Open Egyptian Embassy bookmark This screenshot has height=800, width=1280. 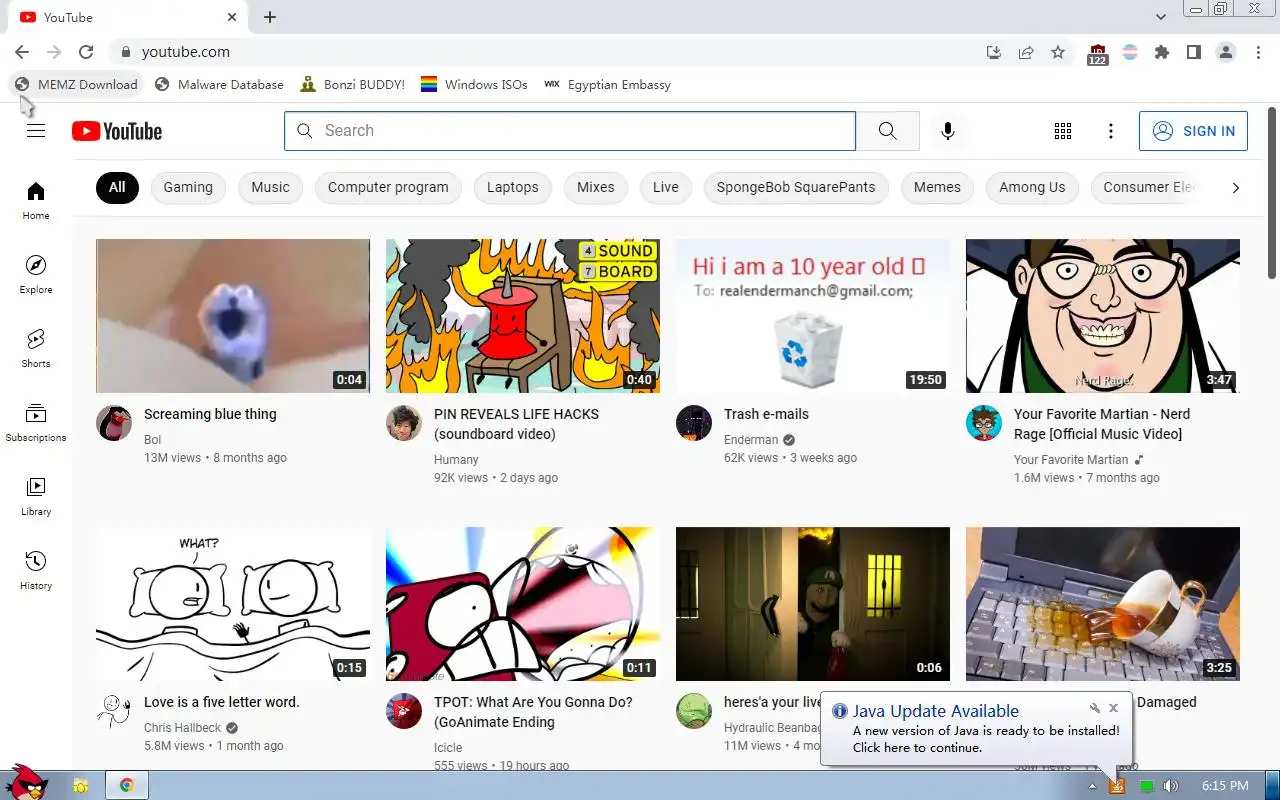pos(607,85)
